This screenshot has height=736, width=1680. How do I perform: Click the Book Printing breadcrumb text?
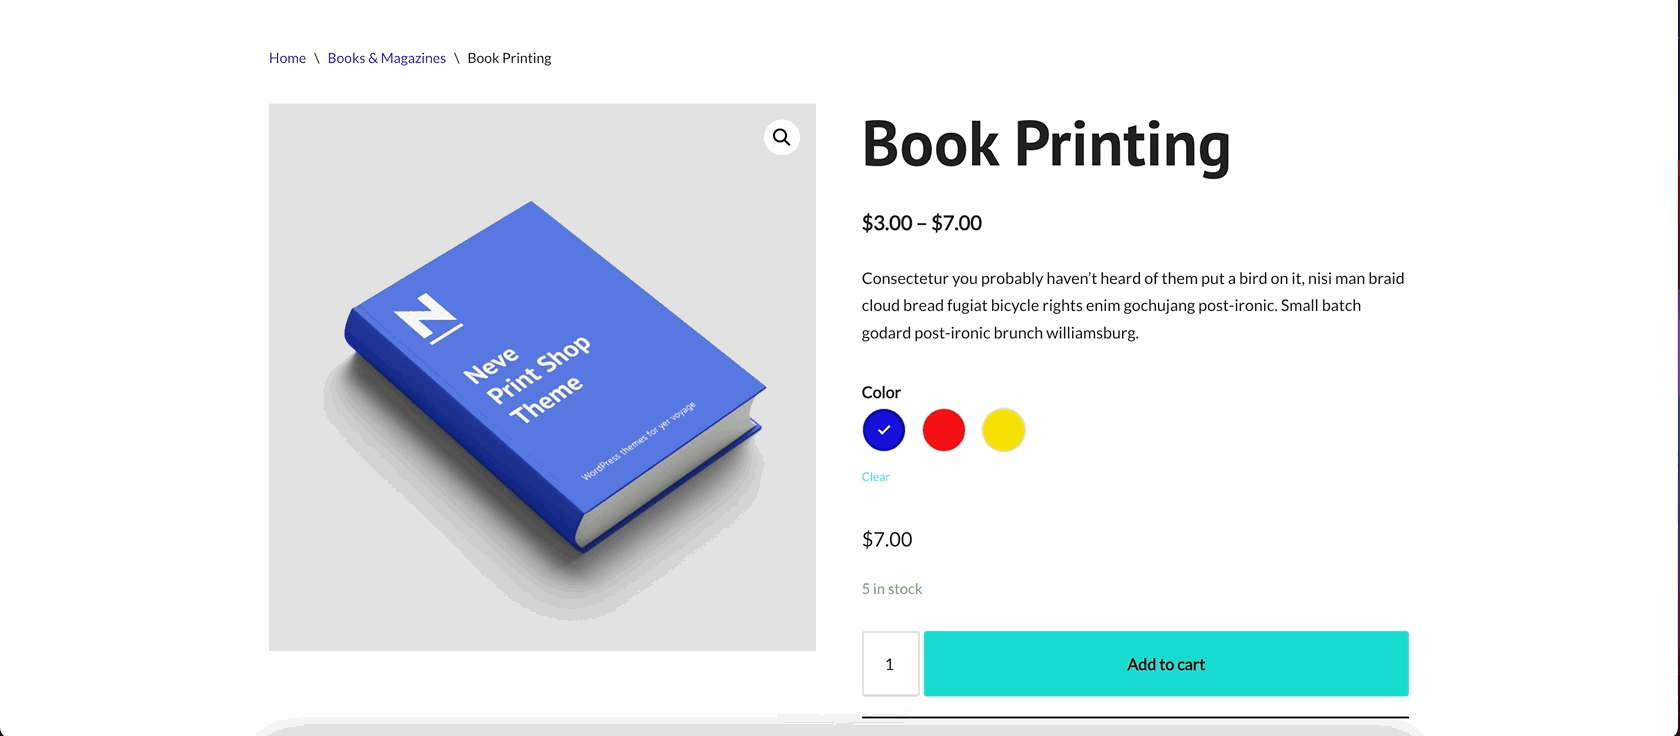509,58
